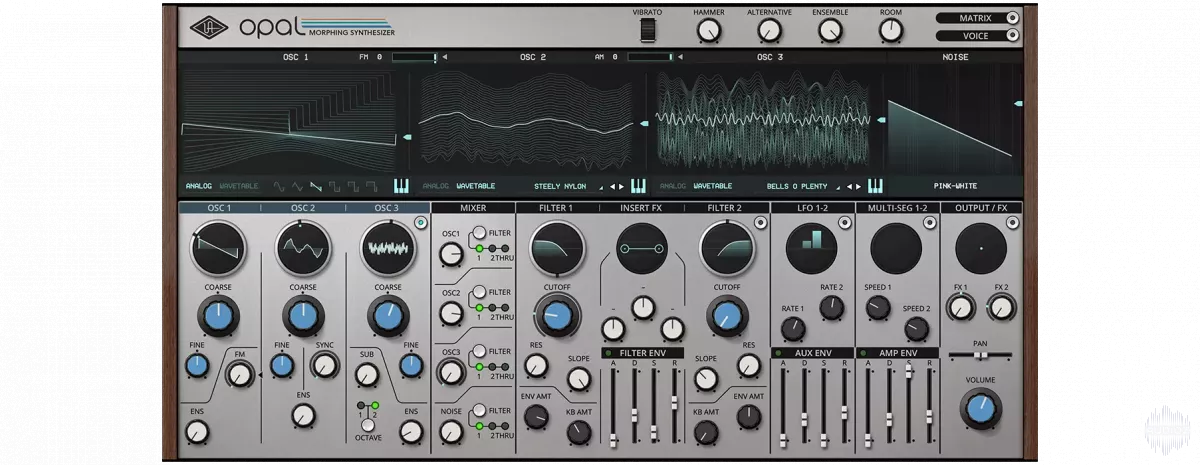The width and height of the screenshot is (1200, 465).
Task: Set OSC 1 to Wavetable mode
Action: point(238,186)
